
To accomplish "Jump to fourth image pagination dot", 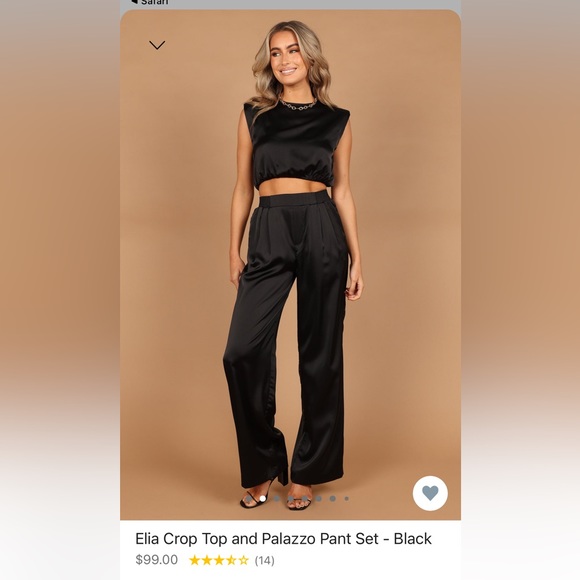I will (x=291, y=499).
